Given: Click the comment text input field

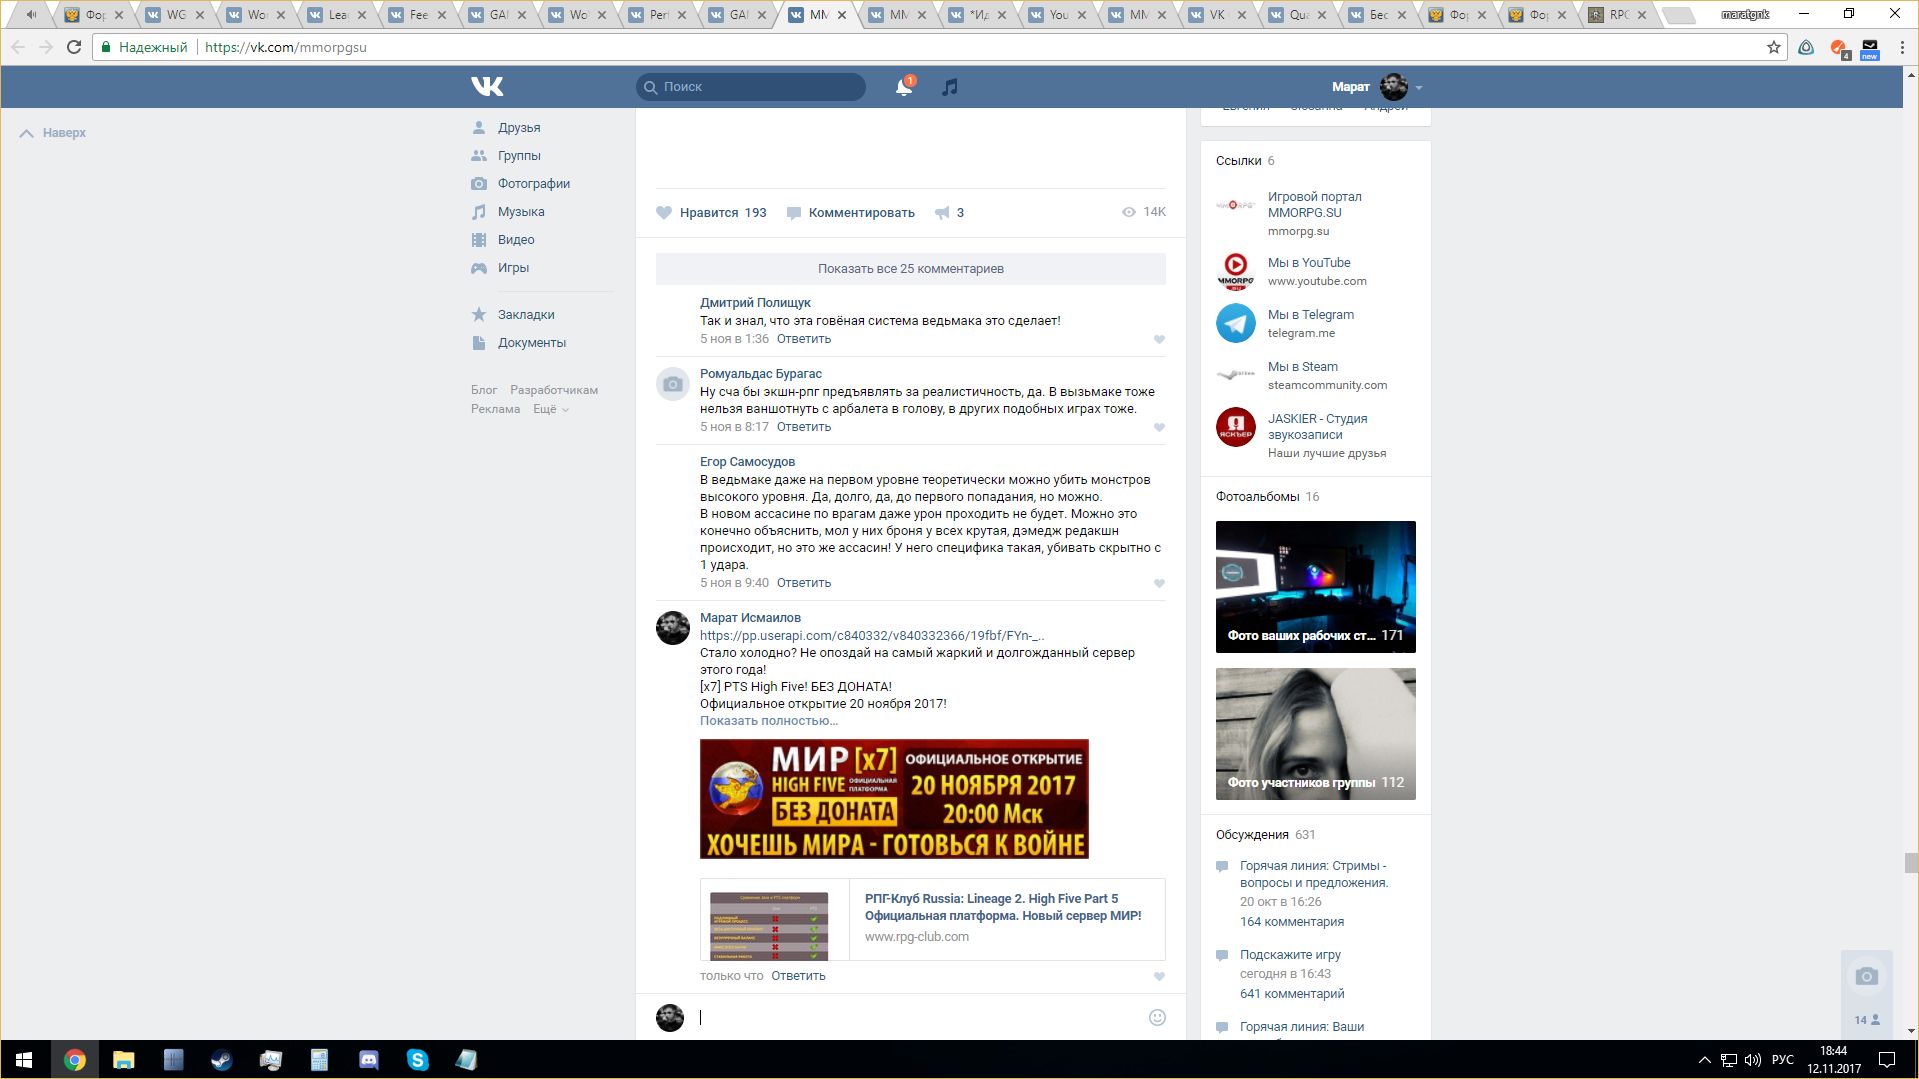Looking at the screenshot, I should pyautogui.click(x=920, y=1018).
